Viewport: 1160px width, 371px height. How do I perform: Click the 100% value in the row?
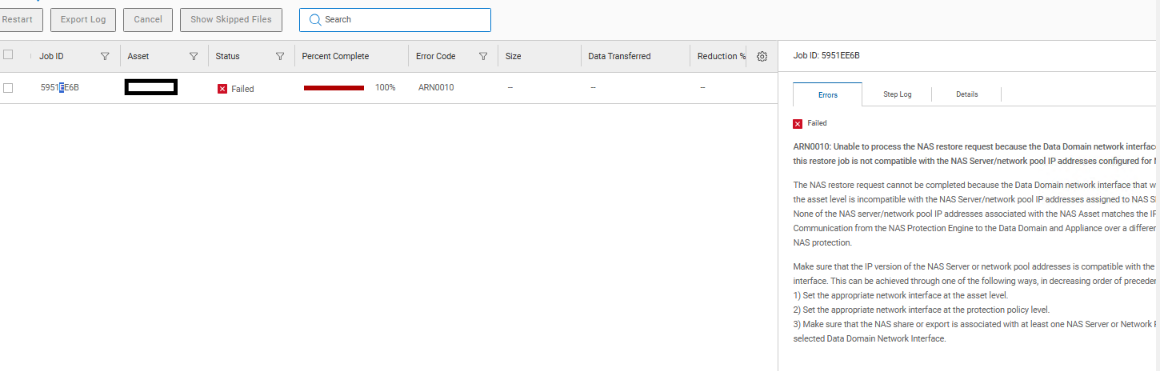point(385,87)
